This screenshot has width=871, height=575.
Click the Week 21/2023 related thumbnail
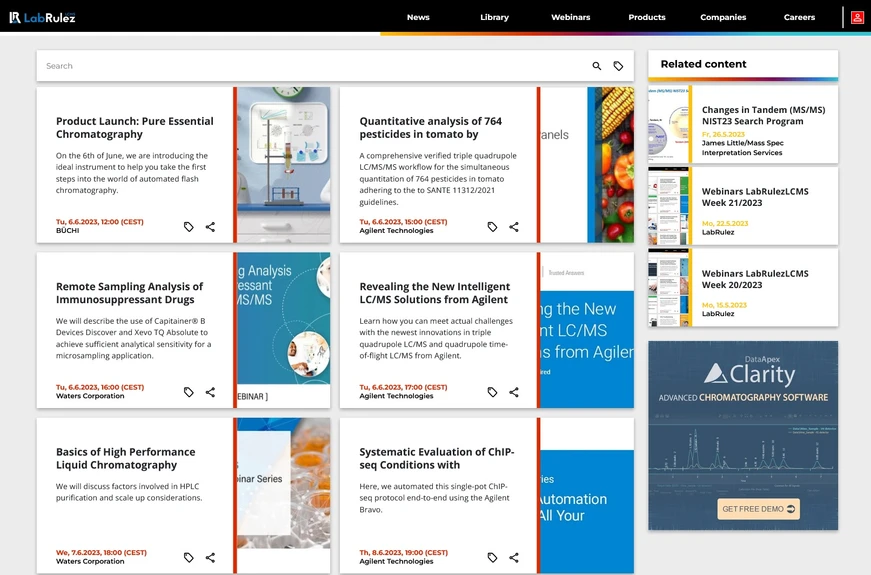point(668,206)
